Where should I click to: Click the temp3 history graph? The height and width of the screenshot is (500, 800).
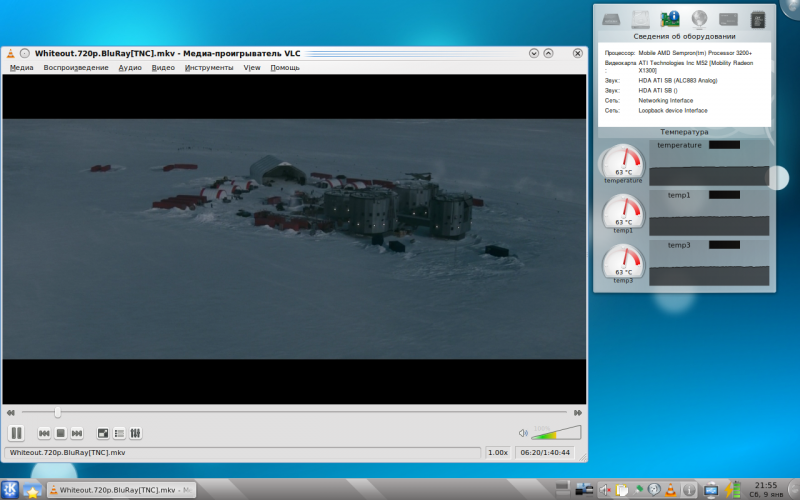[x=709, y=263]
